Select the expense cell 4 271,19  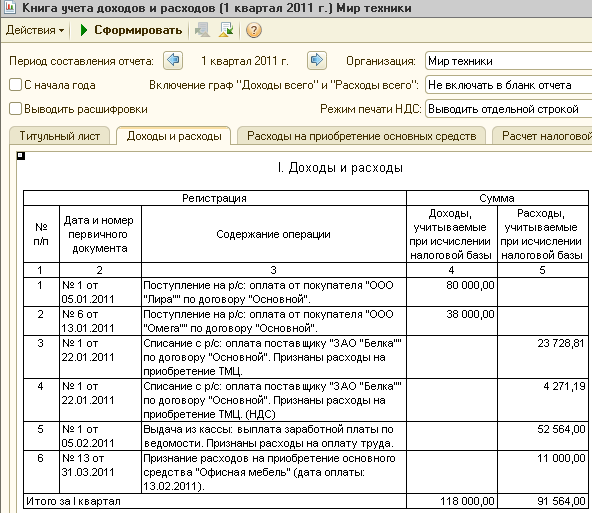[x=543, y=400]
